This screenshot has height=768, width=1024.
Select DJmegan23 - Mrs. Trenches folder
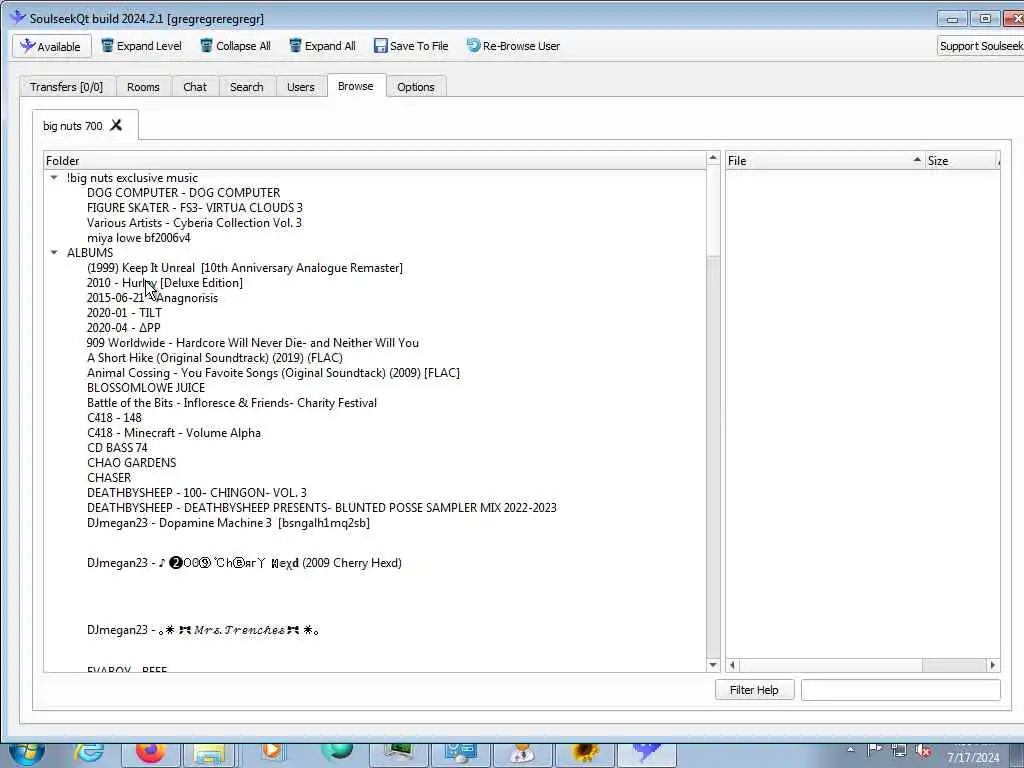[203, 630]
